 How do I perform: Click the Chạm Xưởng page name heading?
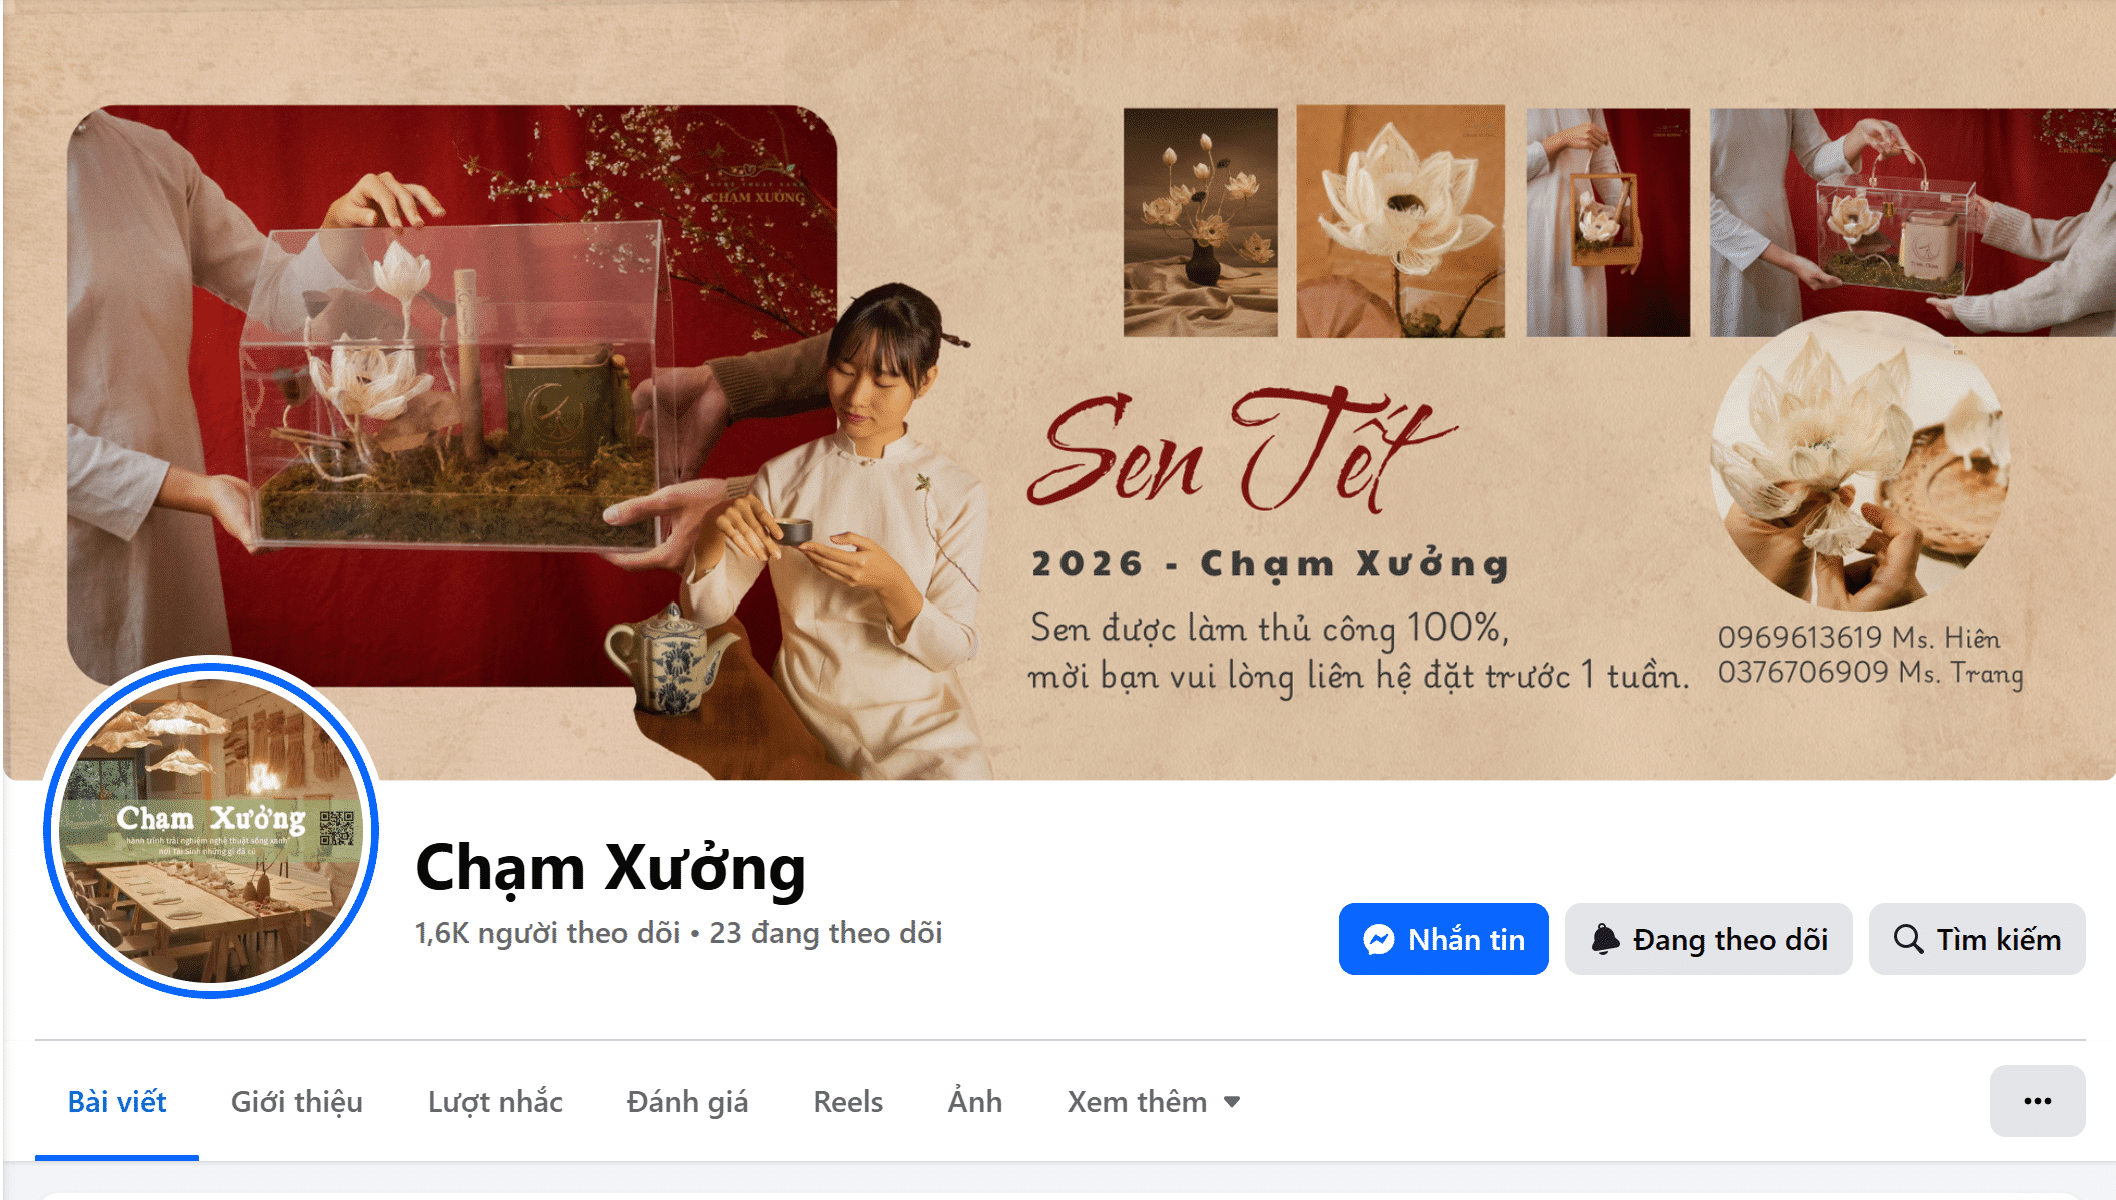coord(610,868)
